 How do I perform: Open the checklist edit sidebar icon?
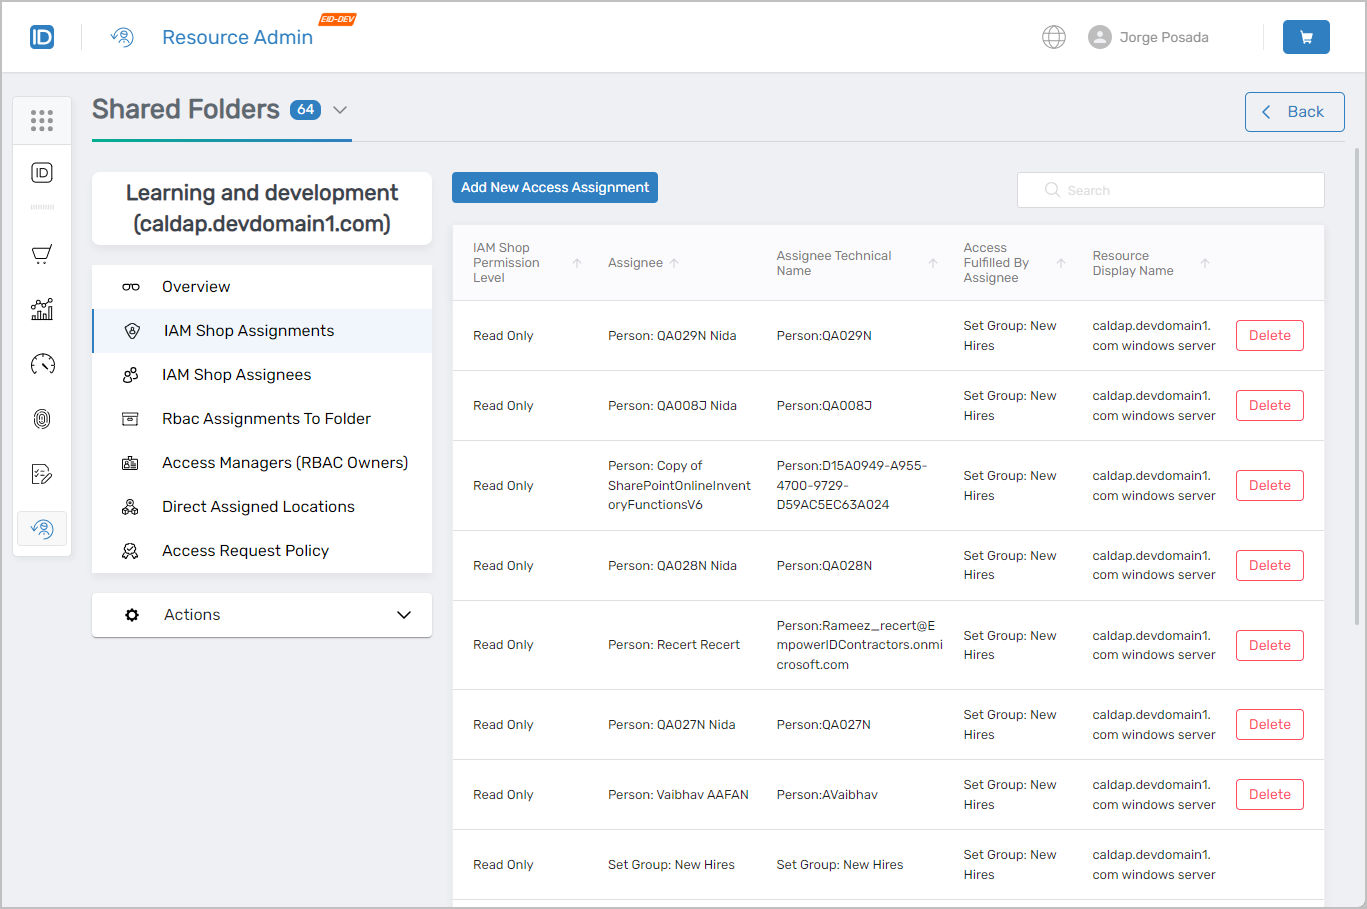tap(42, 474)
